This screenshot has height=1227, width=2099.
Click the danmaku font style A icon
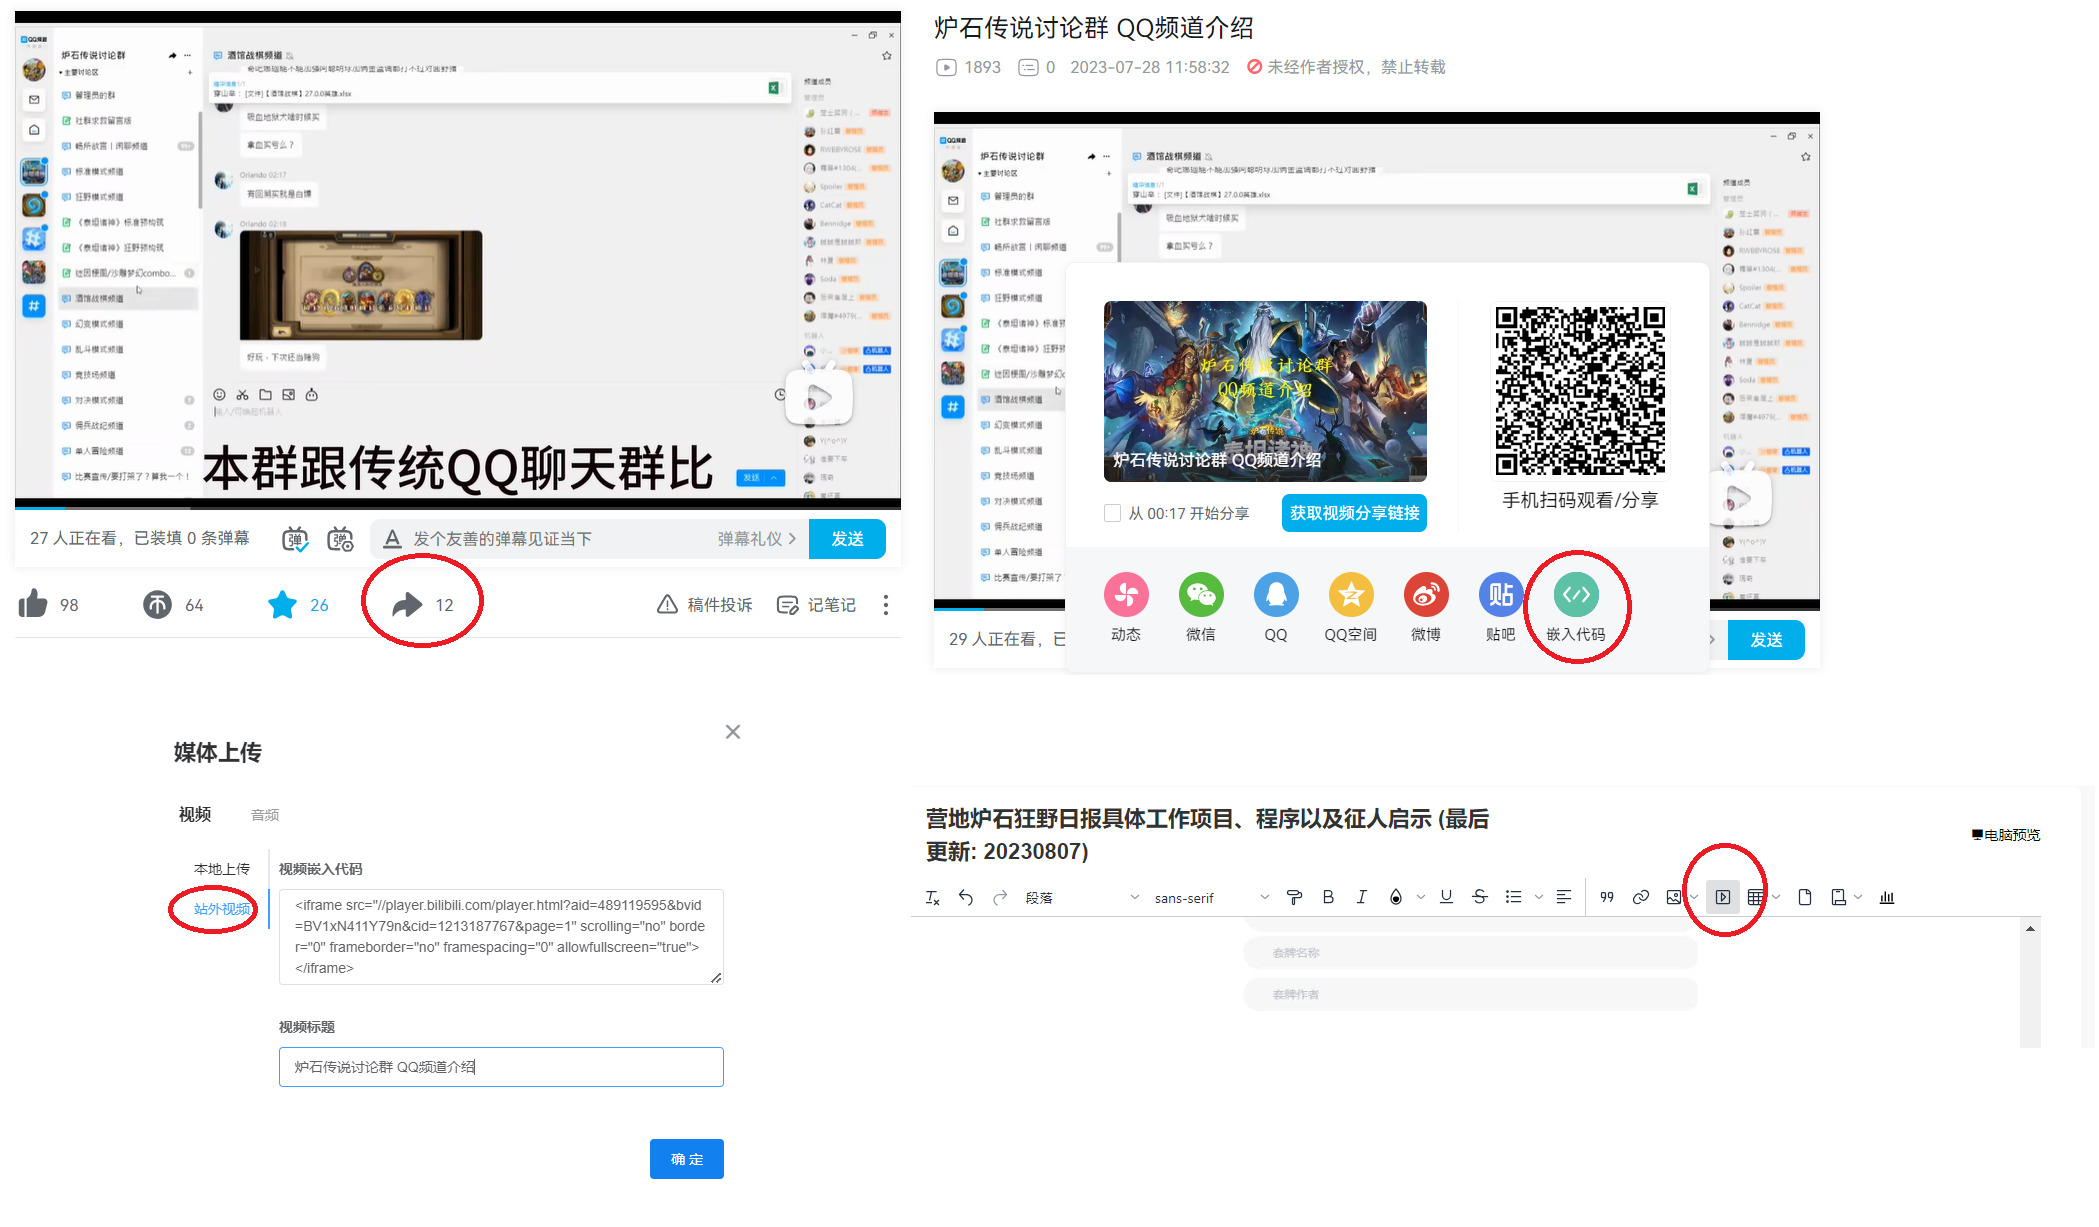point(393,539)
